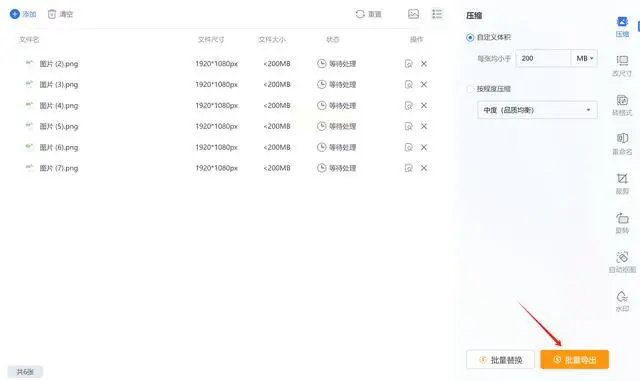This screenshot has width=640, height=381.
Task: Select file name 图片 (2).png
Action: [59, 64]
